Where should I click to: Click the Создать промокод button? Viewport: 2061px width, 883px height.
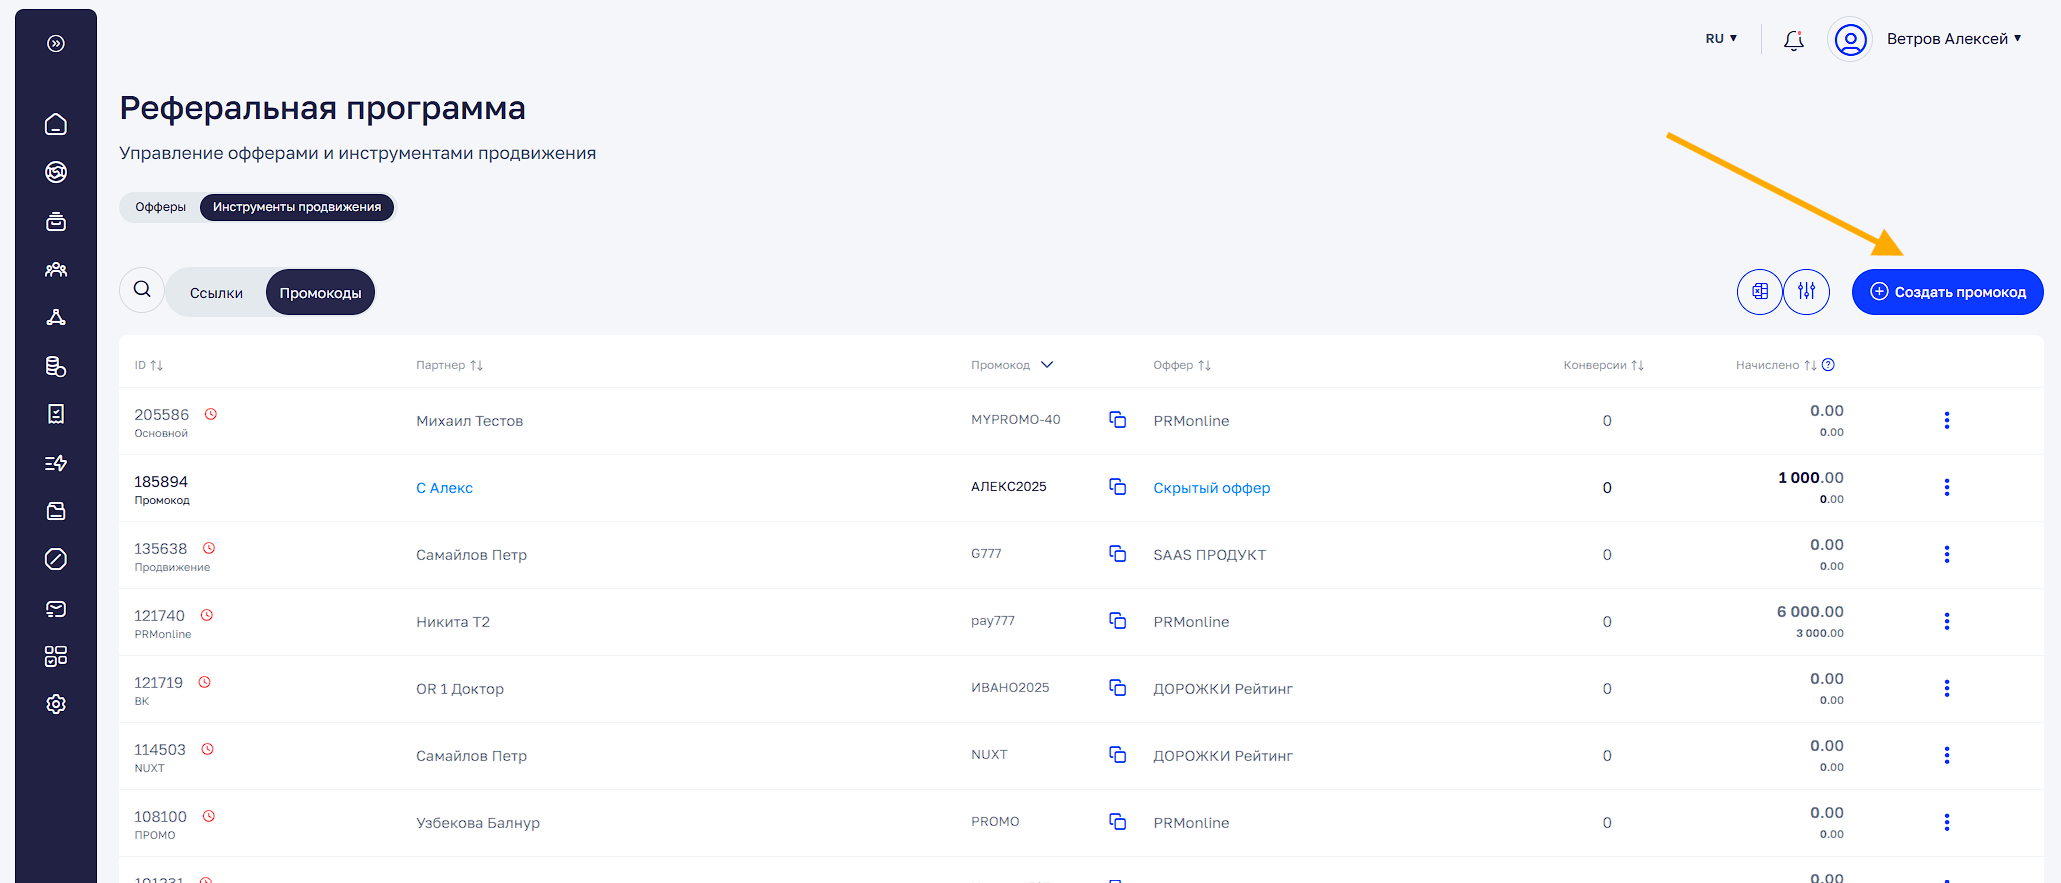[x=1947, y=292]
